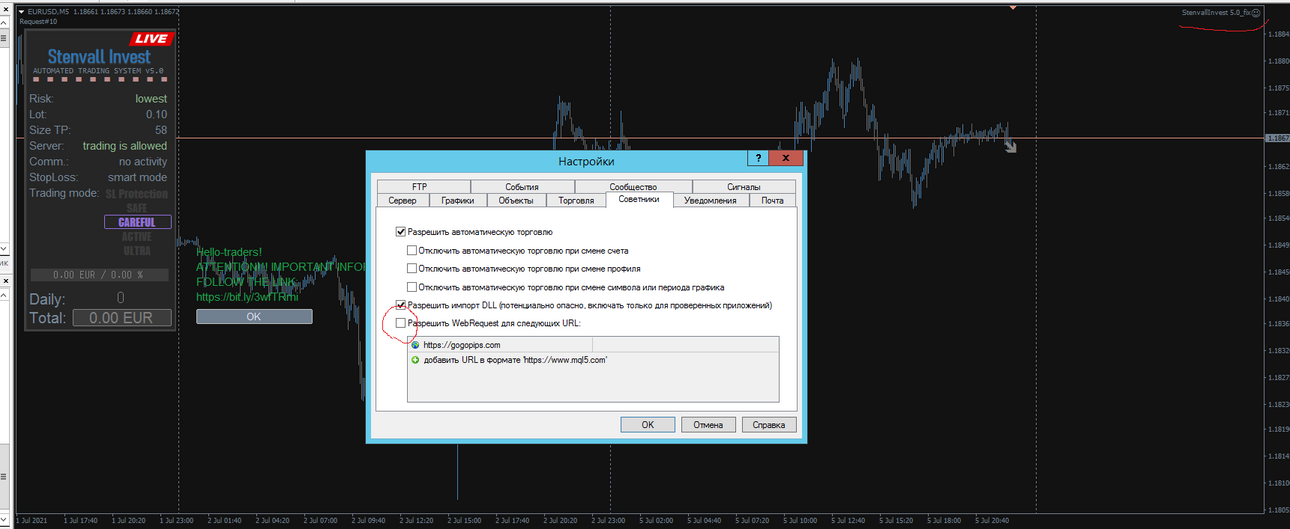Screen dimensions: 1290x529
Task: Click the question mark help icon in Настройки title bar
Action: (x=760, y=158)
